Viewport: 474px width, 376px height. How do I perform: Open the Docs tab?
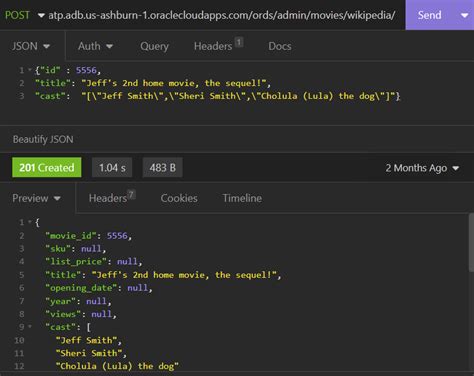[280, 46]
